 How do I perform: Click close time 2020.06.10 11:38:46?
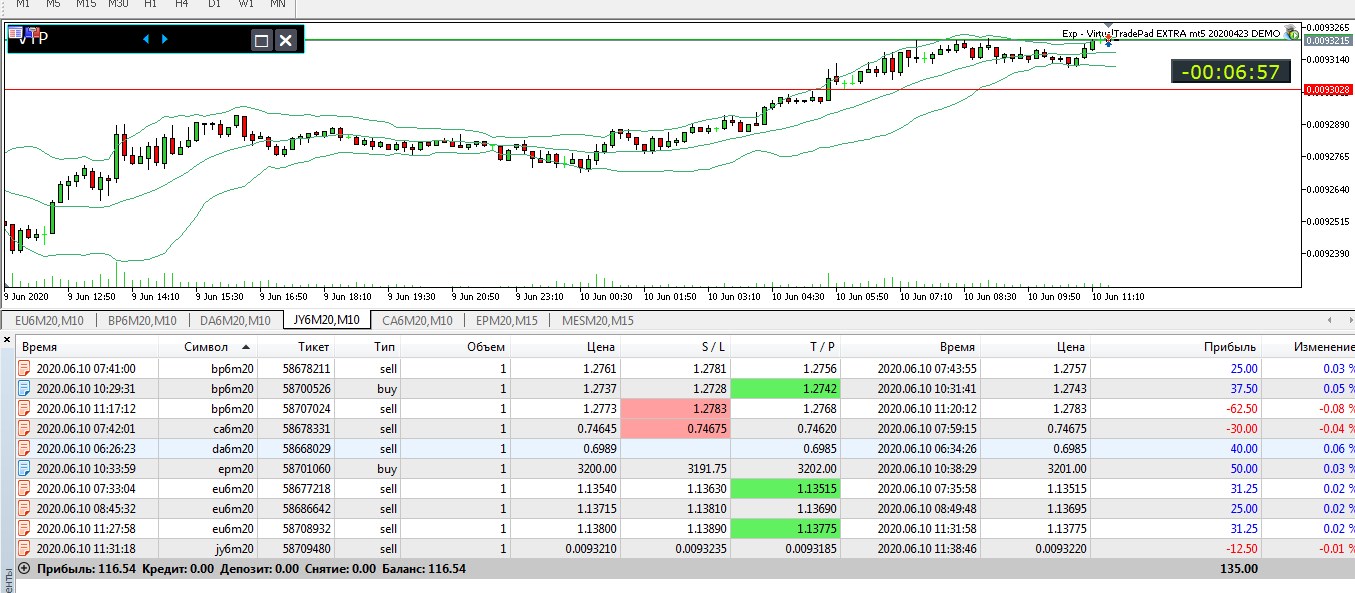click(927, 548)
